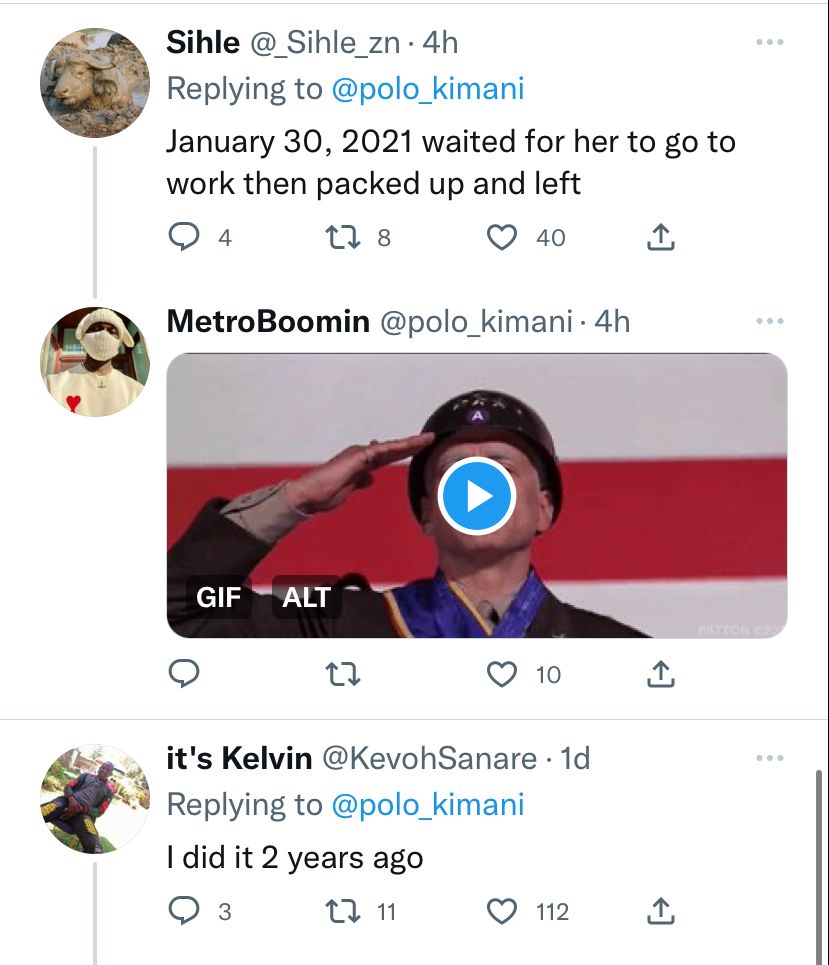Open Sihle's buffalo profile picture
This screenshot has width=829, height=965.
[95, 82]
